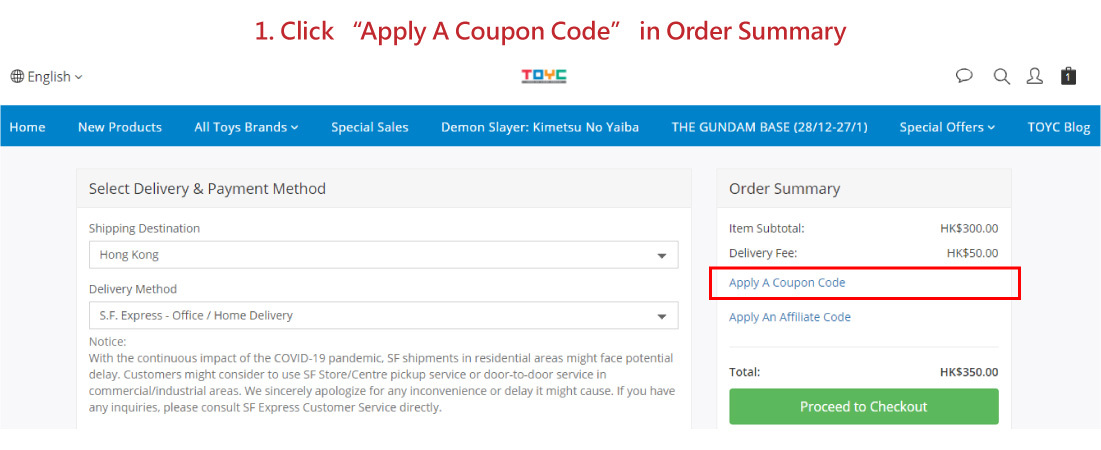Click Apply An Affiliate Code link
Viewport: 1101px width, 450px height.
click(790, 317)
